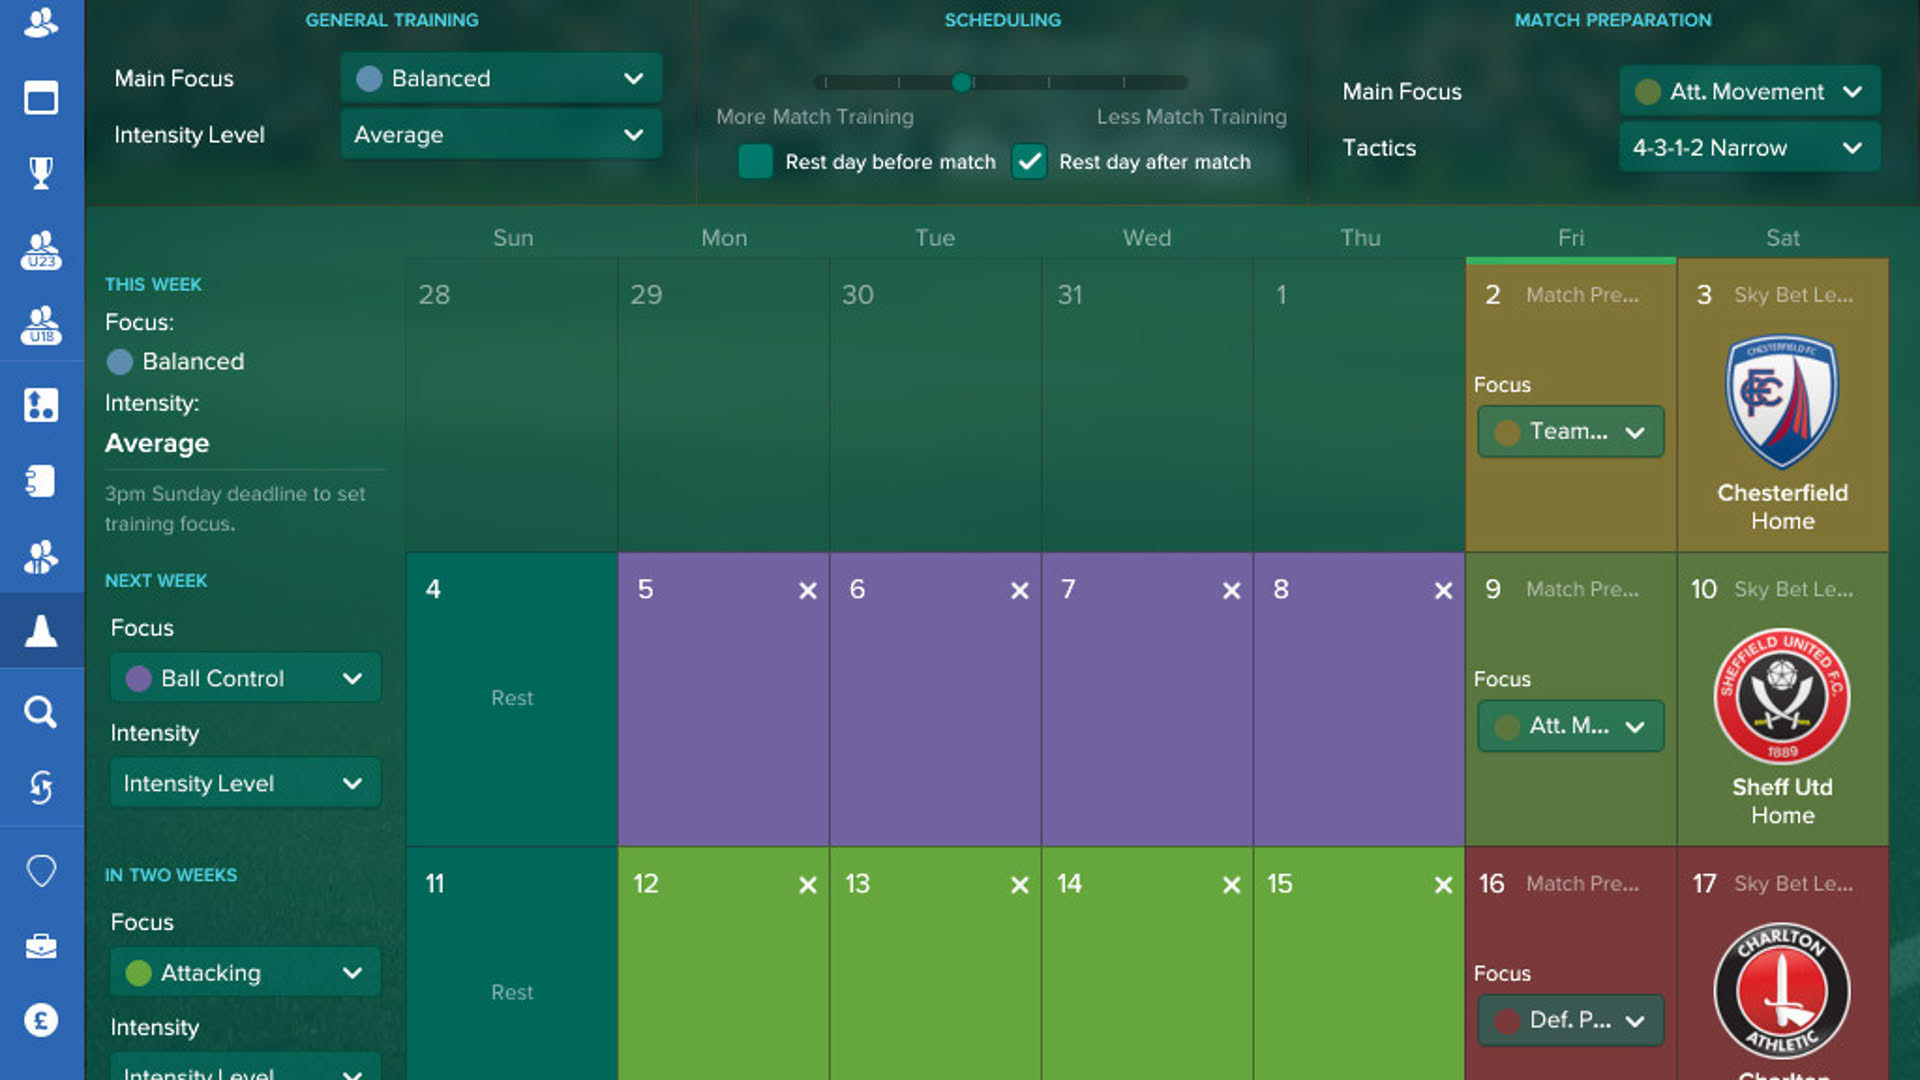Open the Average intensity level dropdown
1920x1080 pixels.
[501, 134]
